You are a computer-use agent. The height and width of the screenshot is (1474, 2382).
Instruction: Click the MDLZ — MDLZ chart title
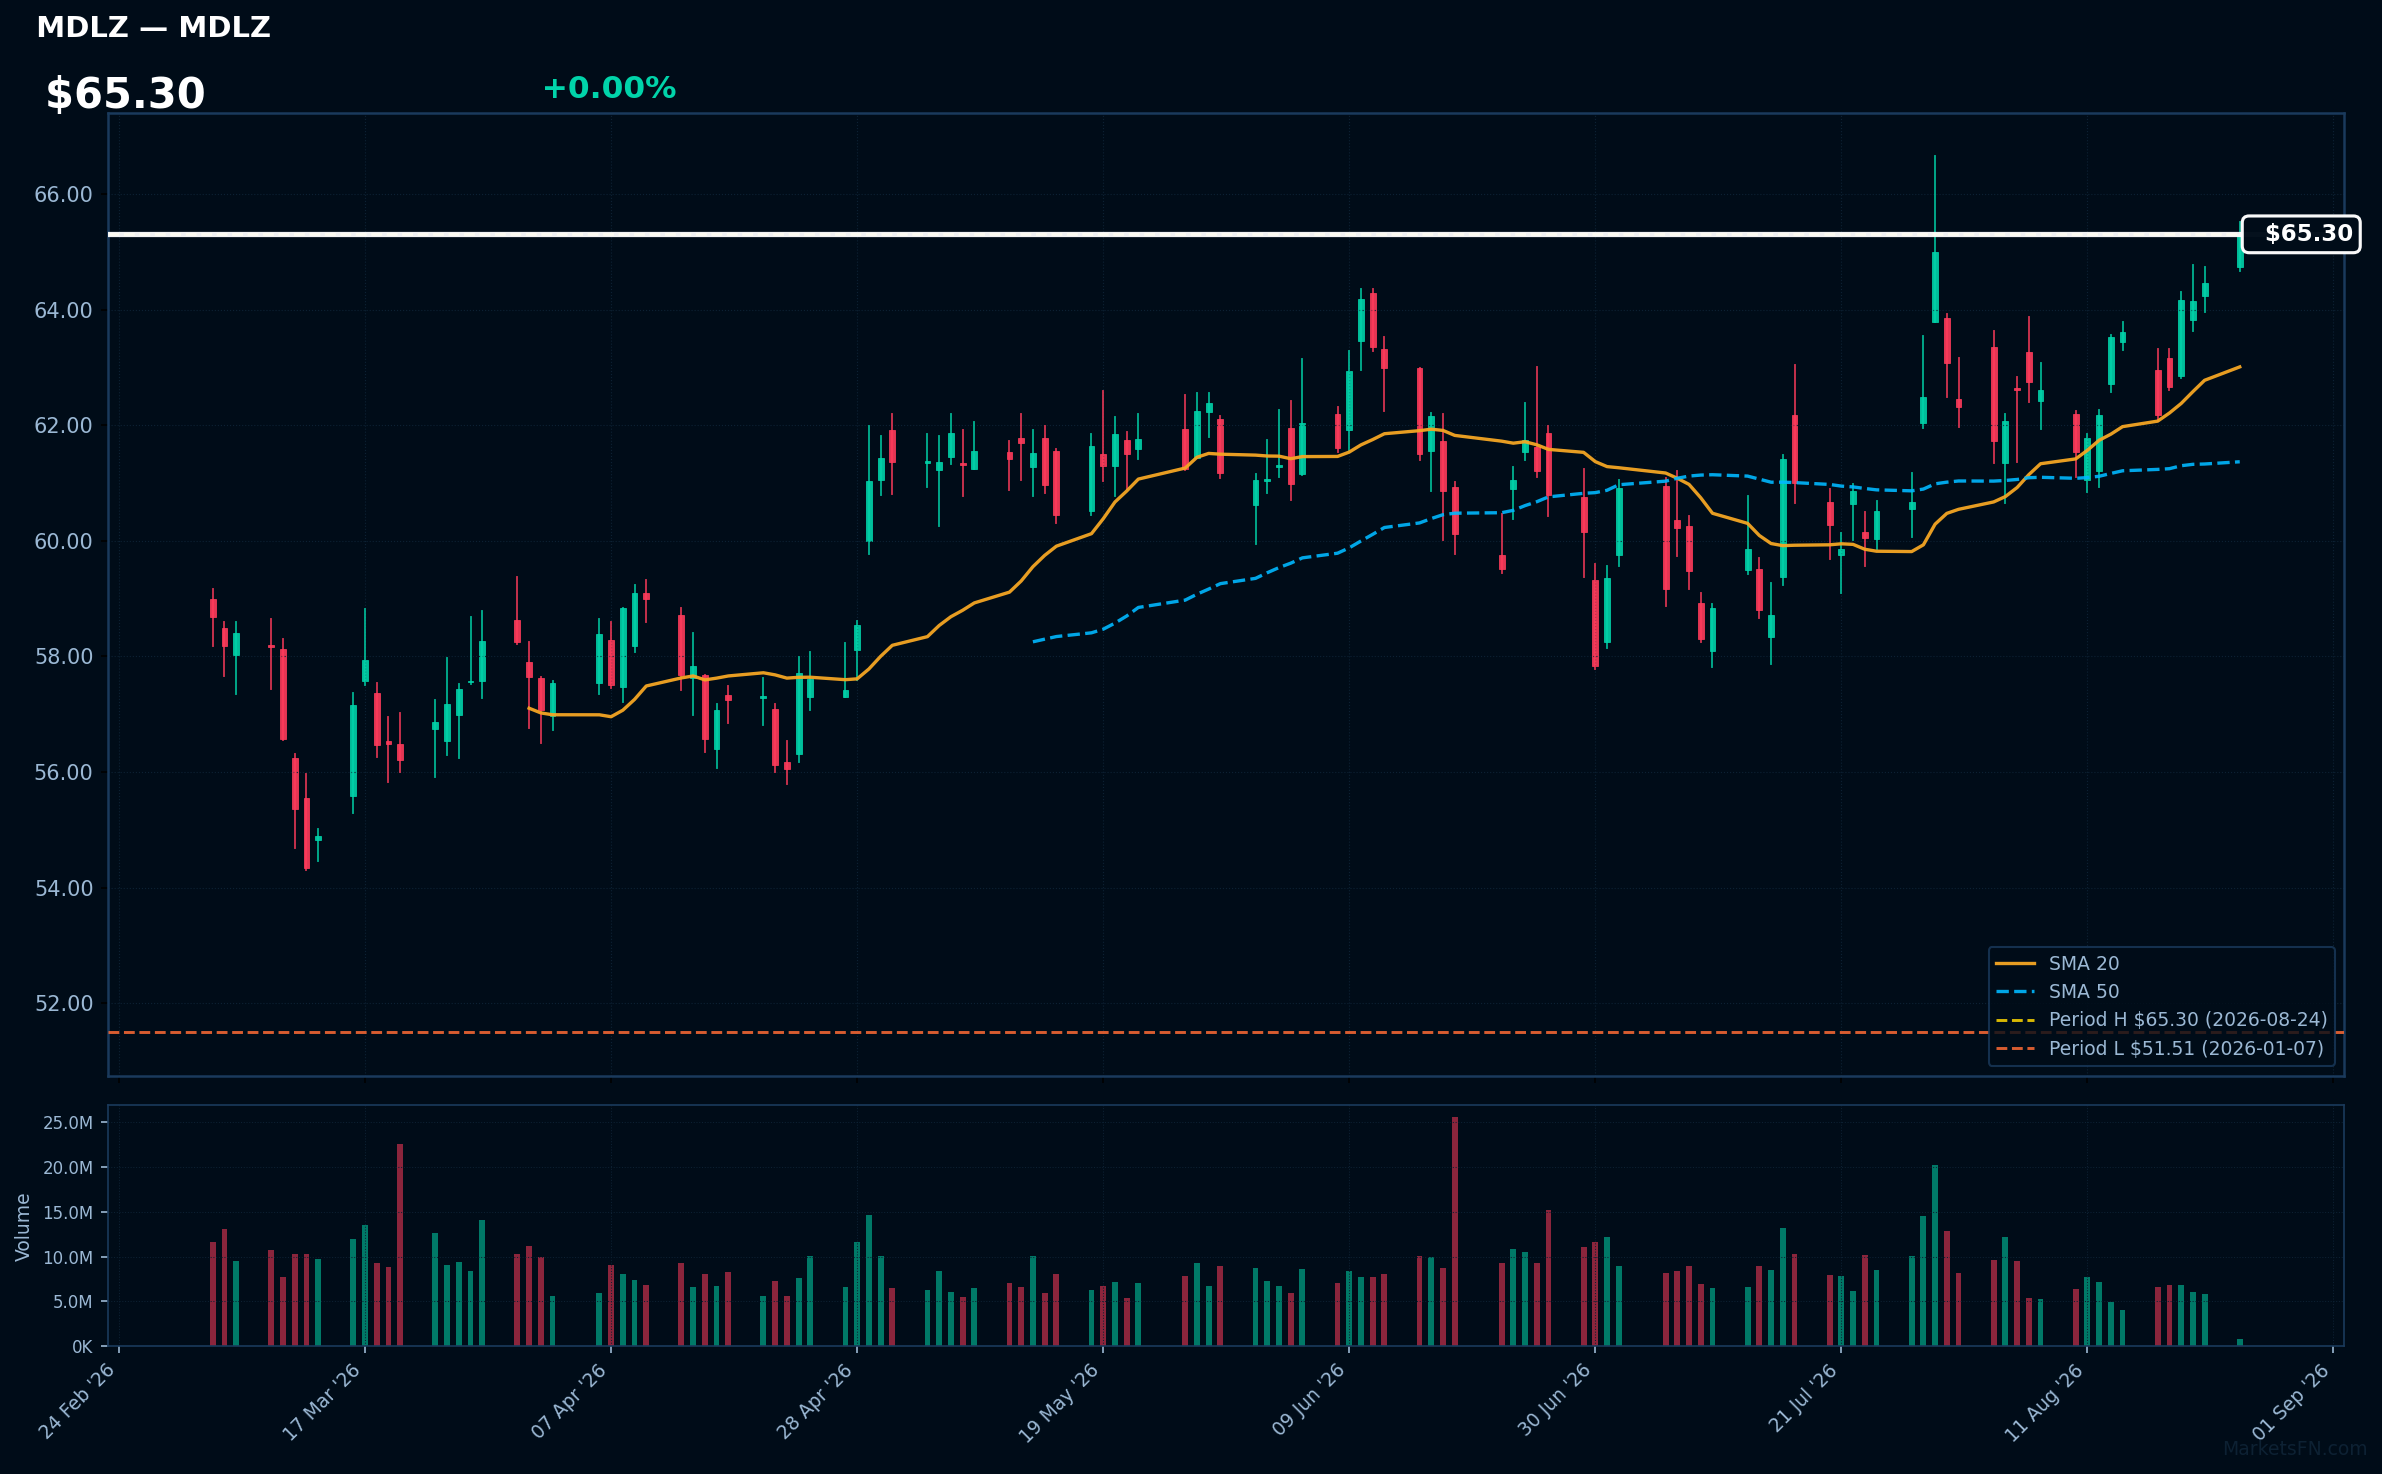[153, 27]
